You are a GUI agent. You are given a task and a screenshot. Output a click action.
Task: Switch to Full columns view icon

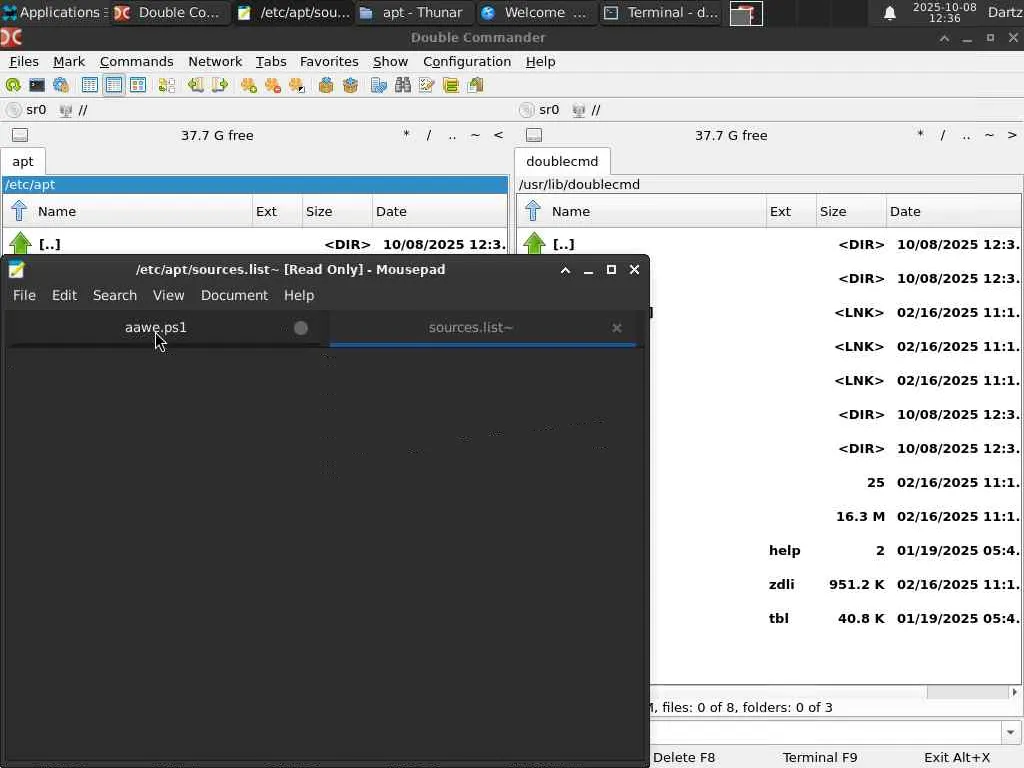(114, 85)
